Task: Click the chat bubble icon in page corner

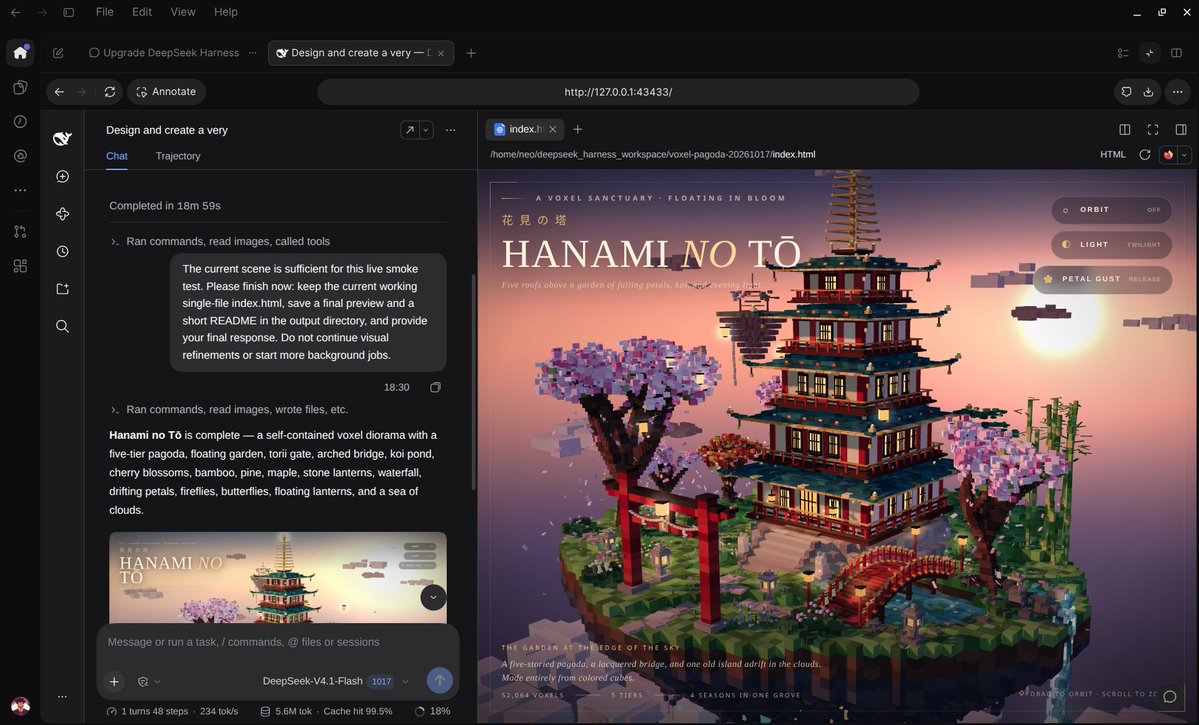Action: [1169, 696]
